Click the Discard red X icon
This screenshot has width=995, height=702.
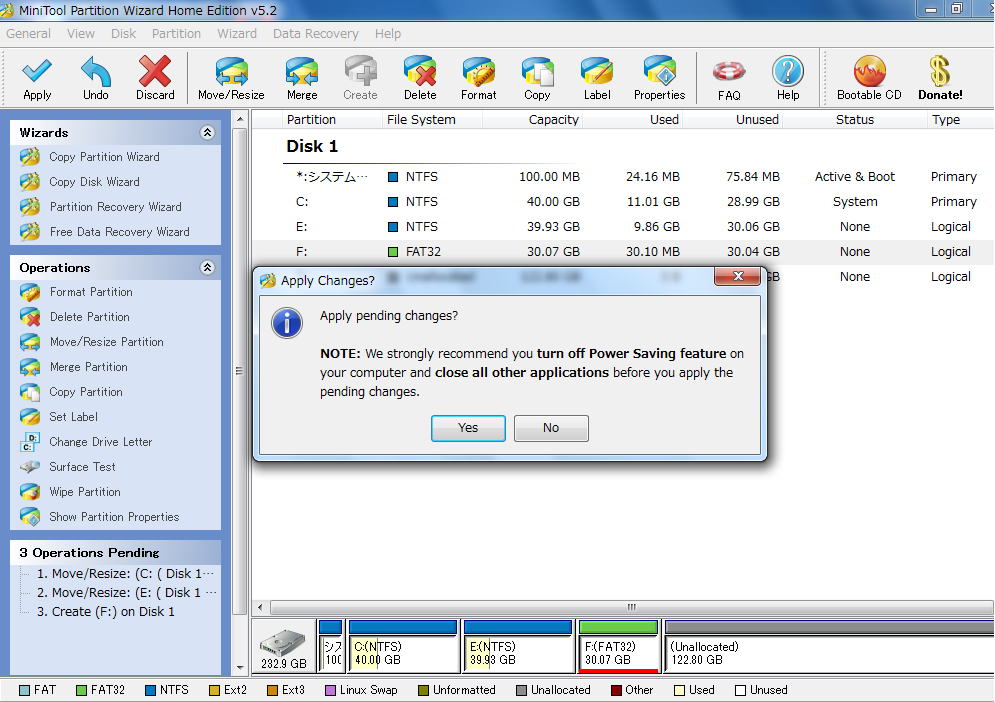tap(155, 71)
